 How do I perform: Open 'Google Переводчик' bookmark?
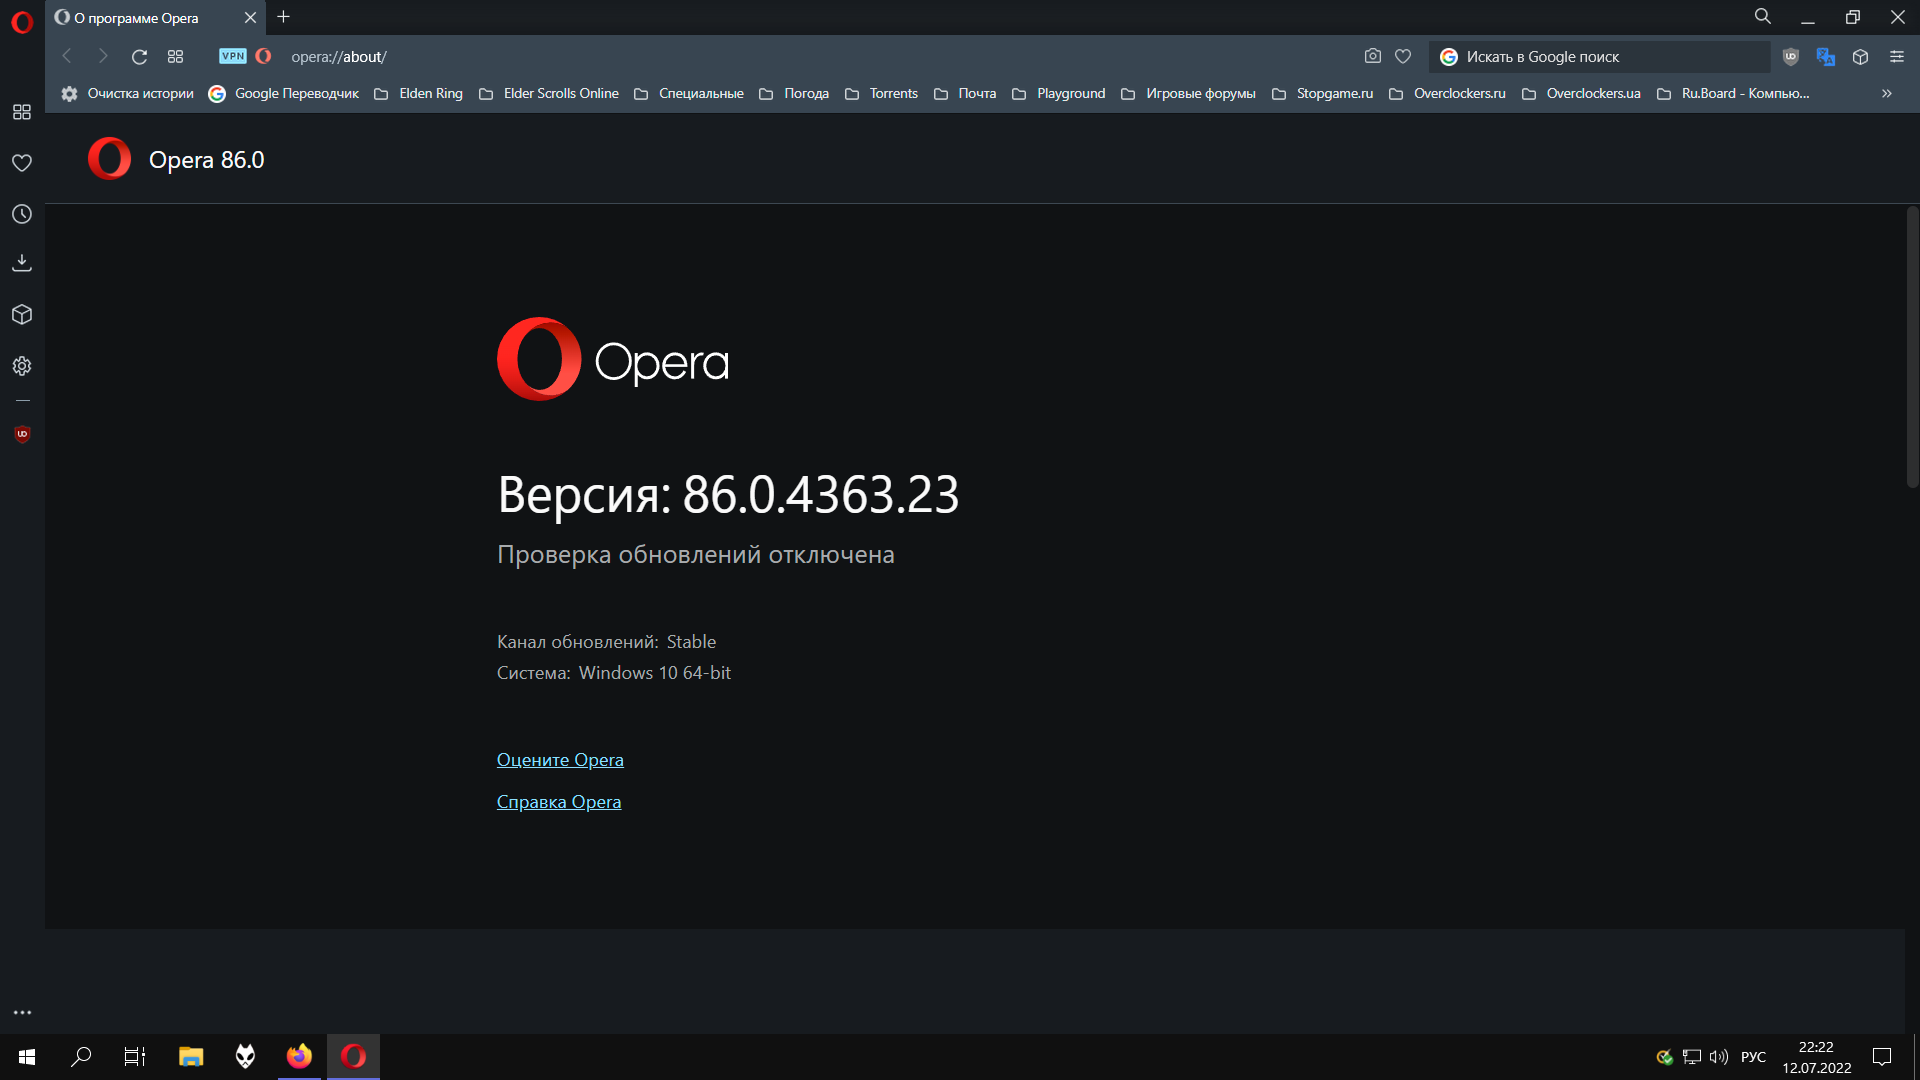click(x=284, y=93)
